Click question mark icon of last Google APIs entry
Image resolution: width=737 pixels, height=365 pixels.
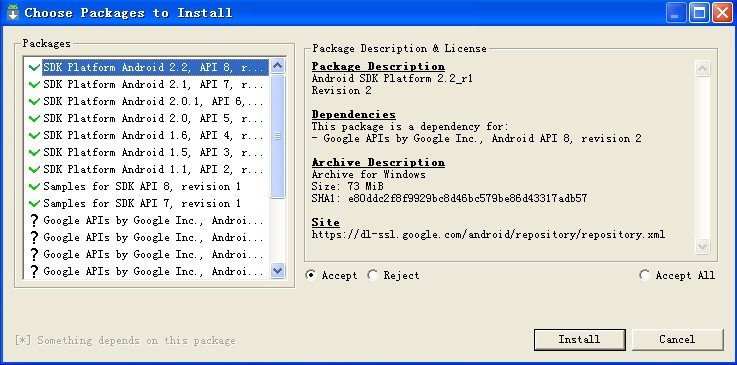[x=34, y=271]
